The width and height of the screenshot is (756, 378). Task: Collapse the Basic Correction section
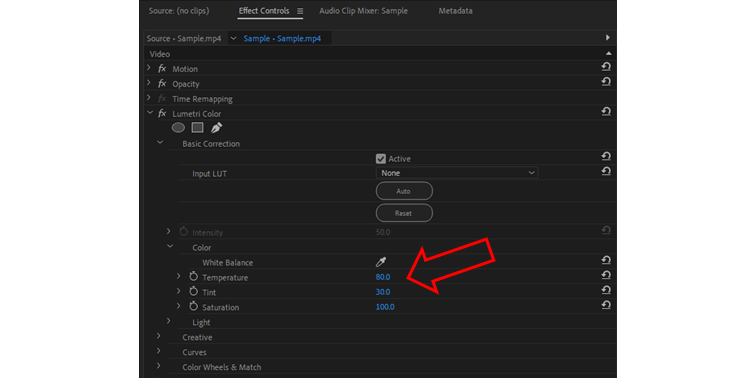(160, 143)
